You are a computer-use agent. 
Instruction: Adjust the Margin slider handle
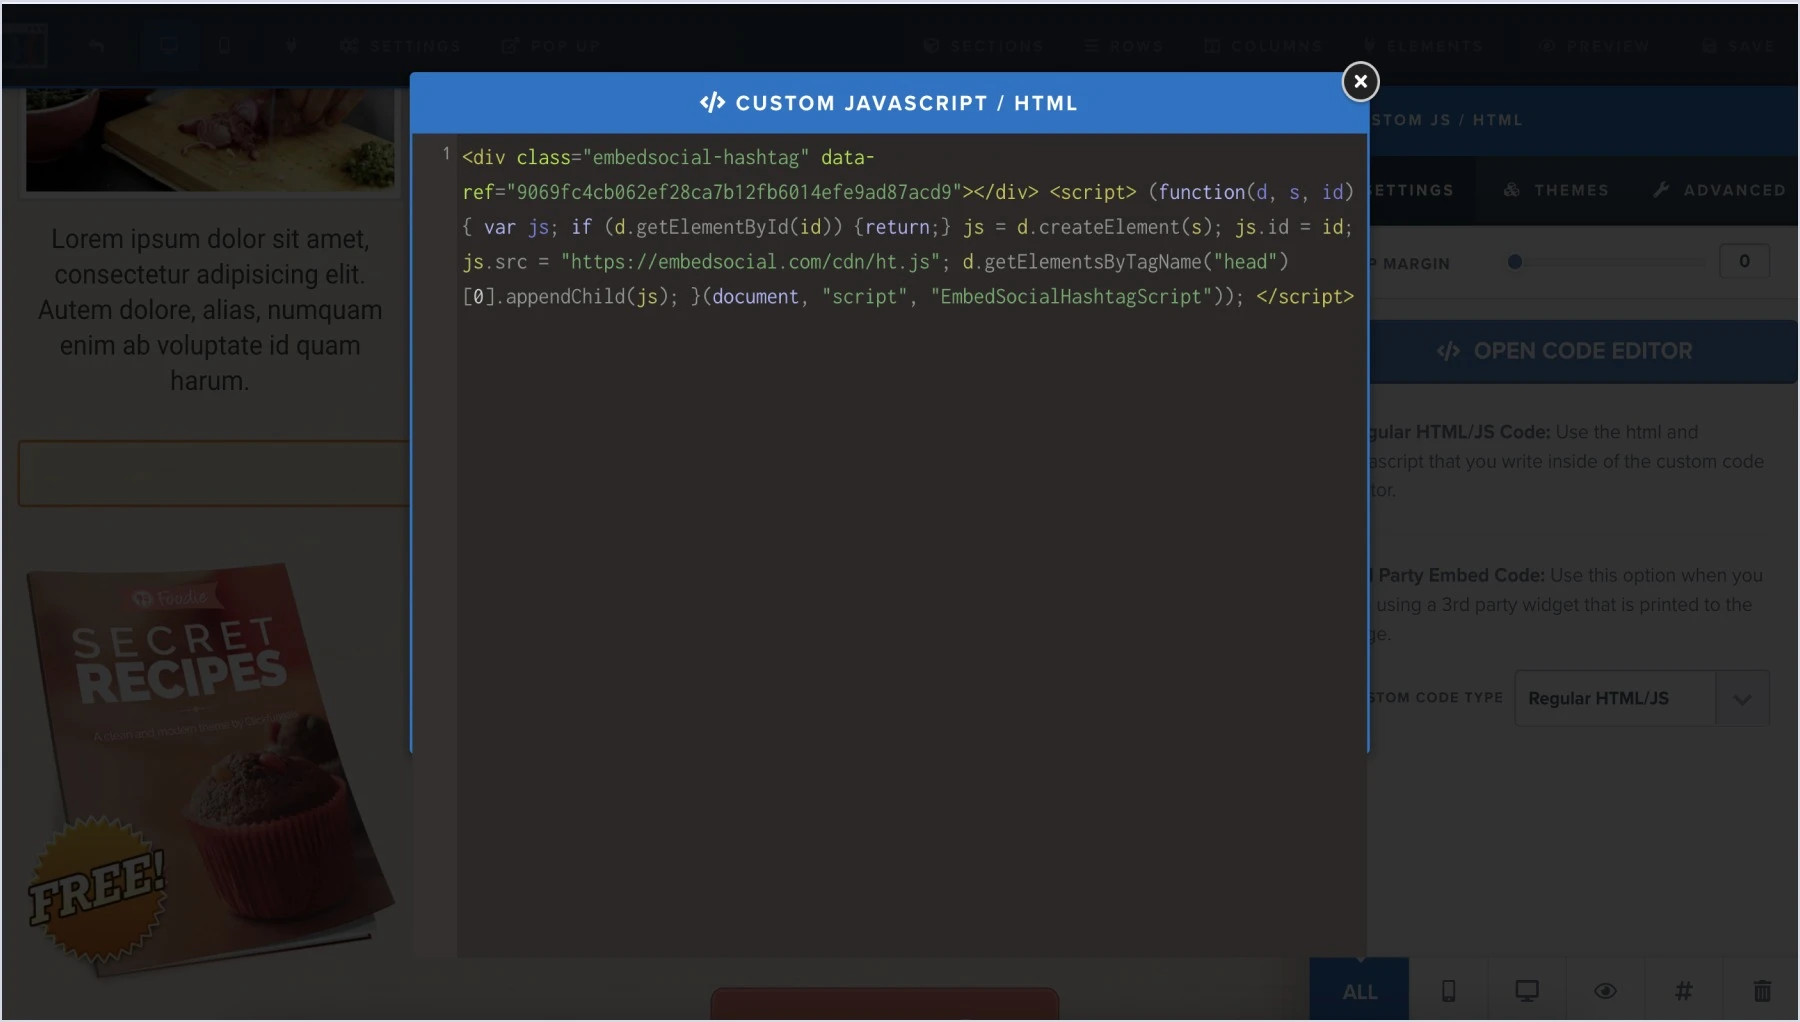click(1515, 262)
